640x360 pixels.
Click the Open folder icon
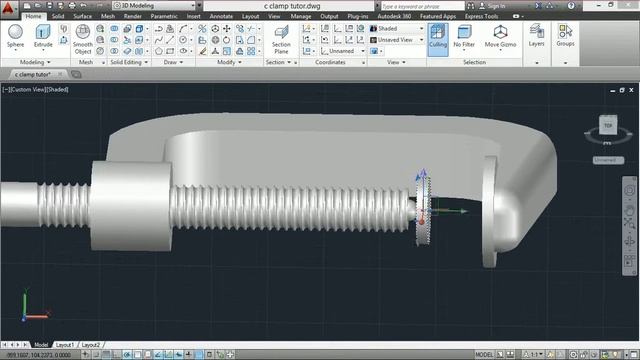[38, 6]
